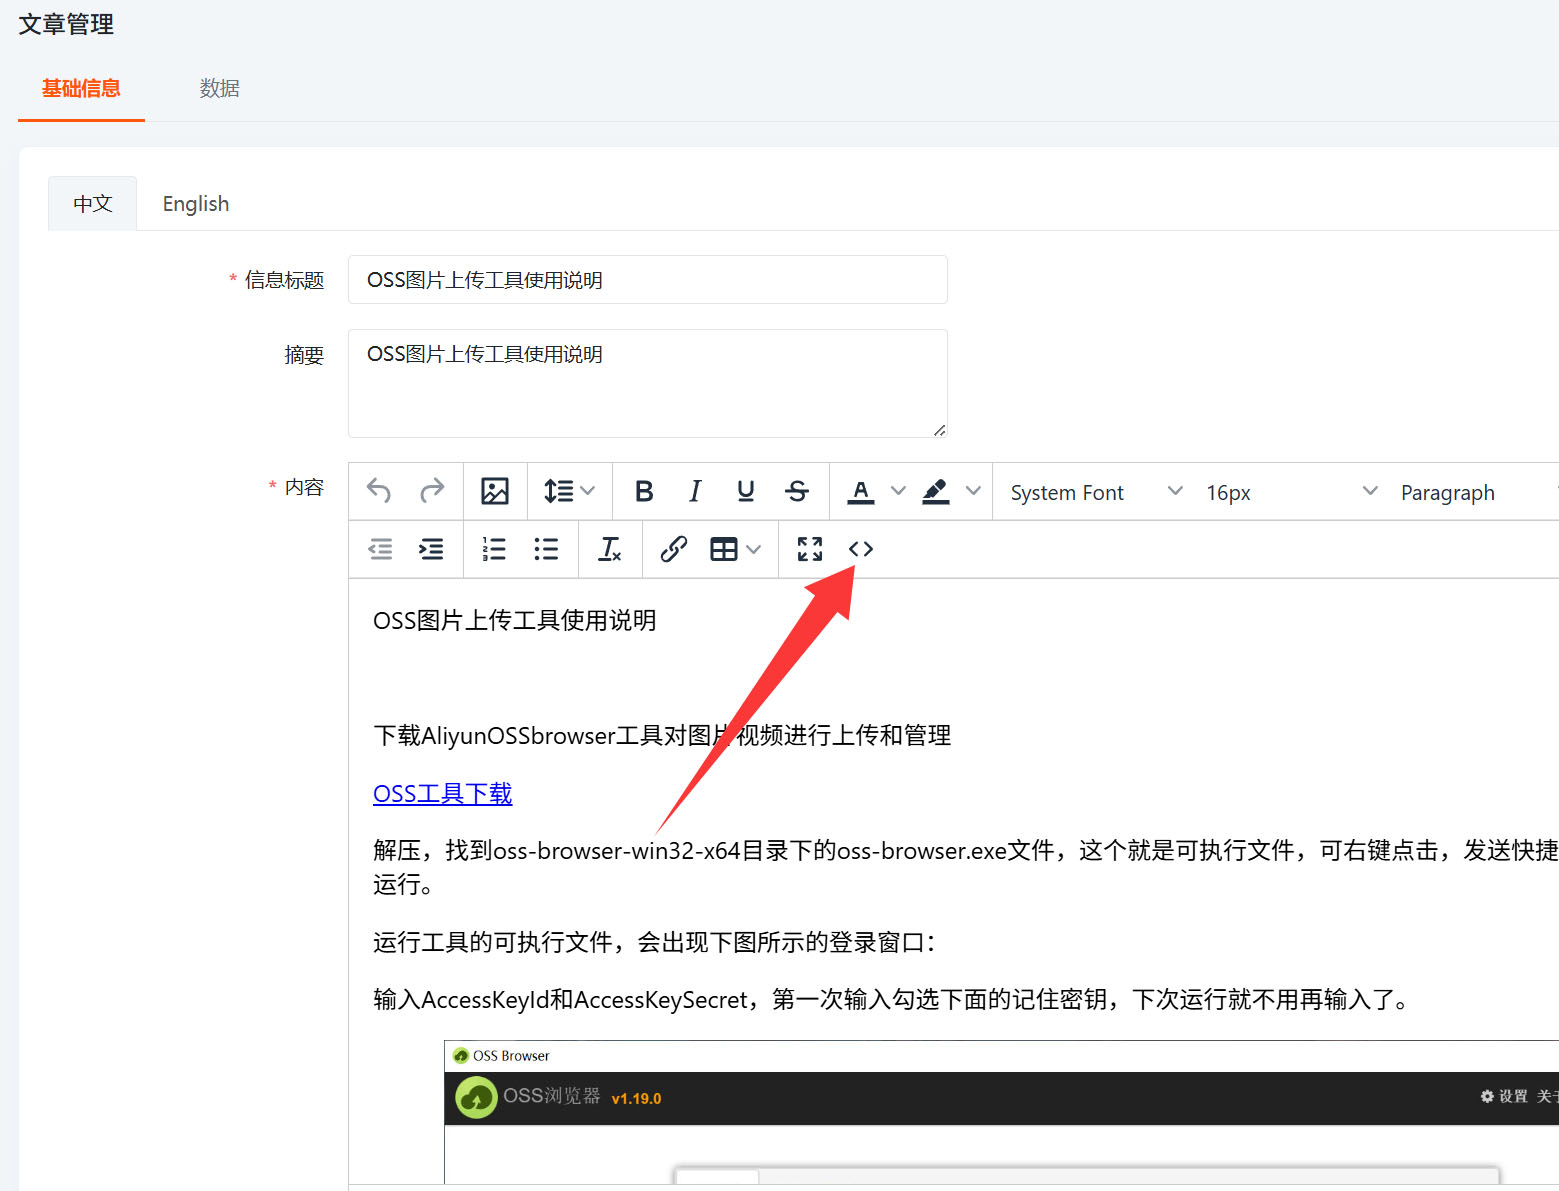Click the 信息标题 input field
The image size is (1559, 1191).
point(647,280)
